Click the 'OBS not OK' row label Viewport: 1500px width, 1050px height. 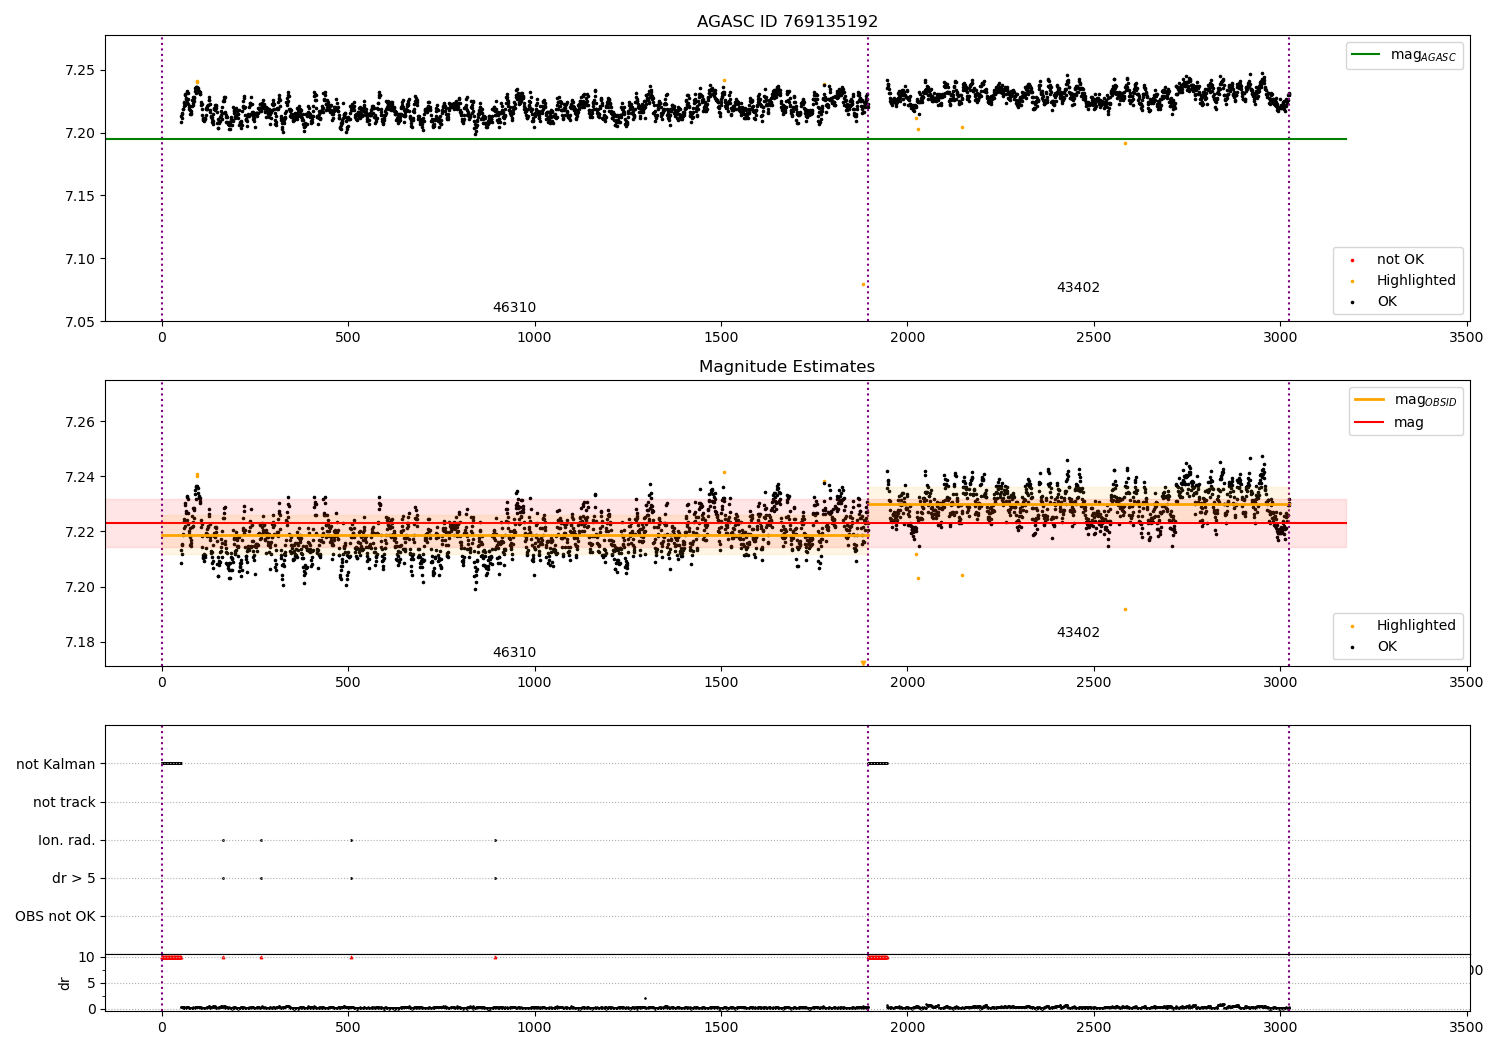pos(55,916)
